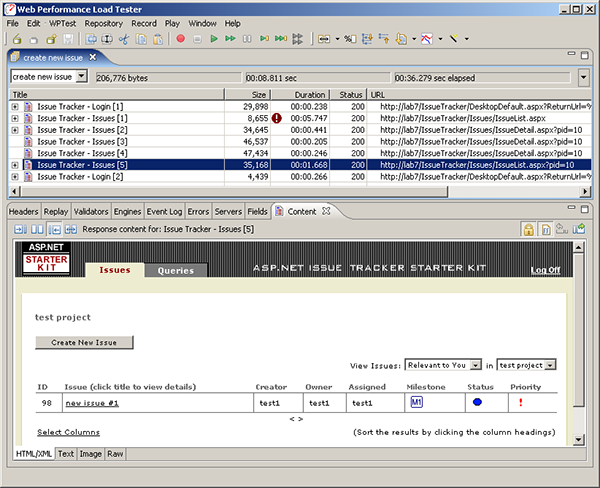Expand the Issue Tracker - Issues [2] row
The height and width of the screenshot is (488, 600).
pyautogui.click(x=15, y=130)
